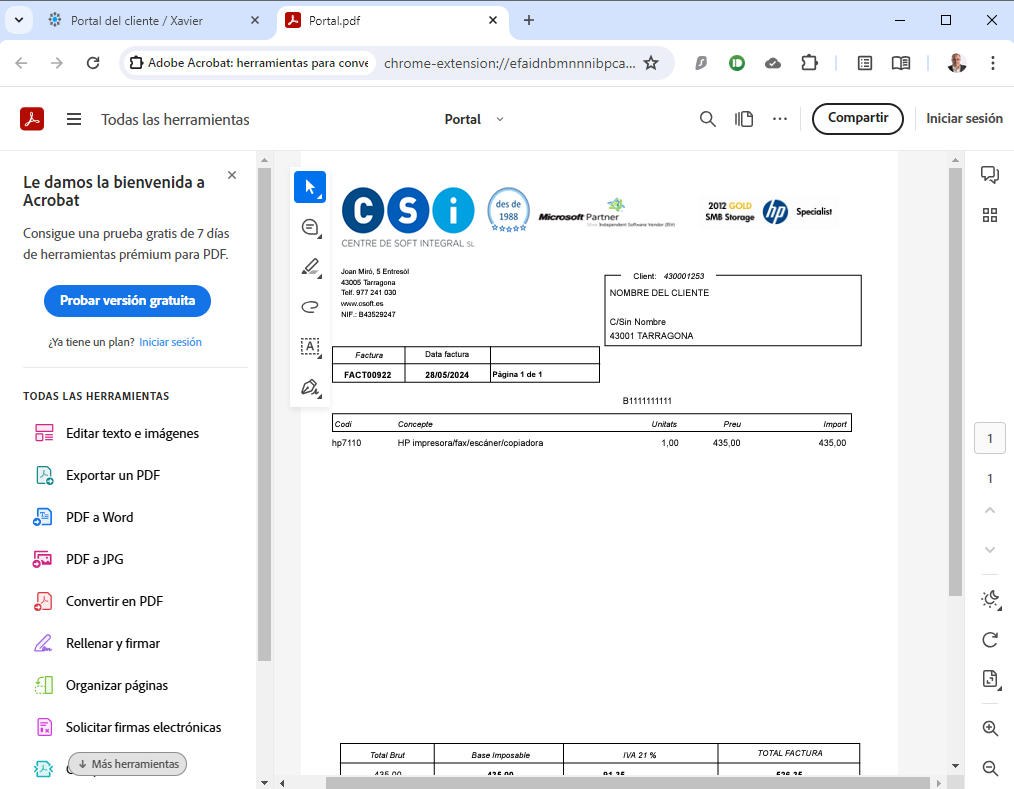Select the arrow selection tool
Screen dimensions: 1014x789
310,188
